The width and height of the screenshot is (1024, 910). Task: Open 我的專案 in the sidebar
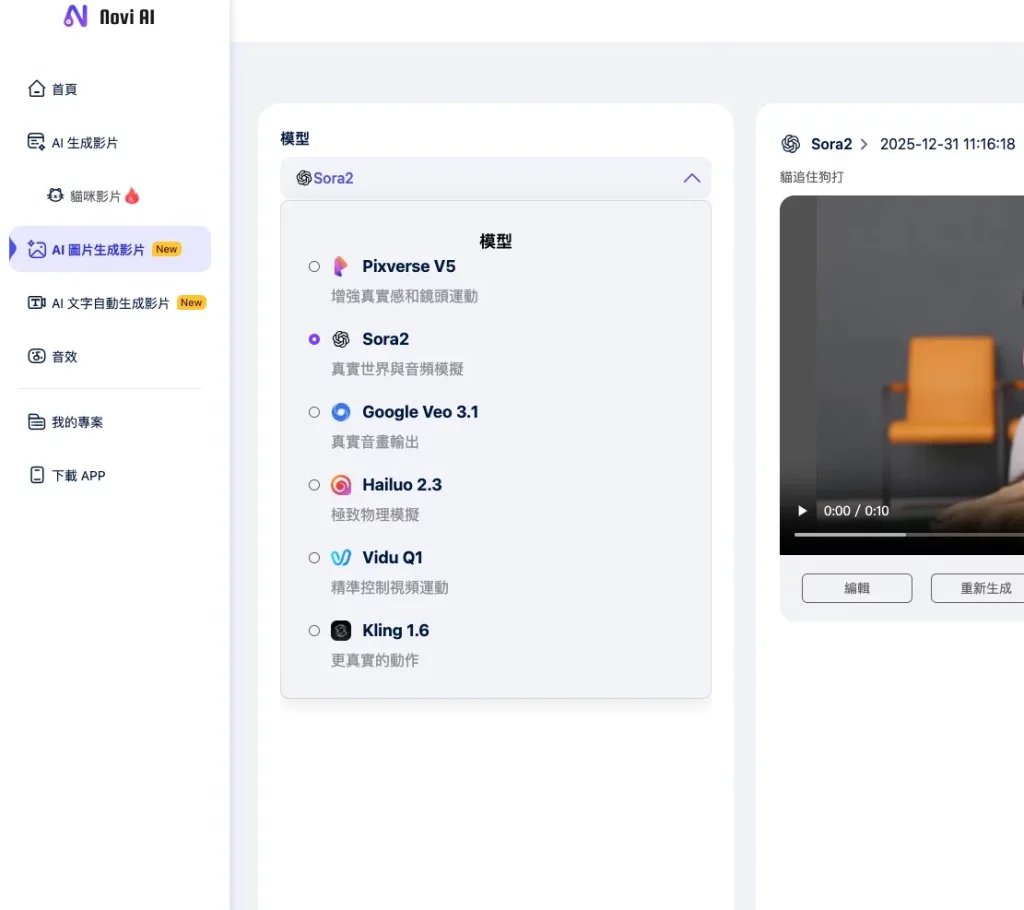(x=77, y=422)
